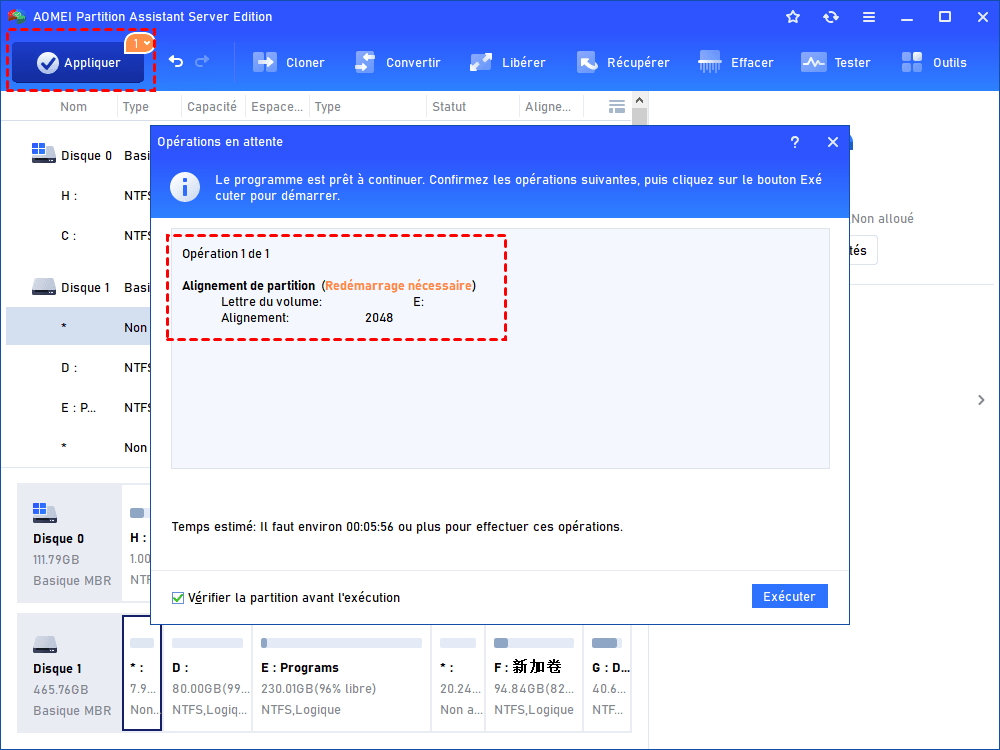1000x750 pixels.
Task: Click the Redémarrage nécessaire text
Action: coord(399,286)
